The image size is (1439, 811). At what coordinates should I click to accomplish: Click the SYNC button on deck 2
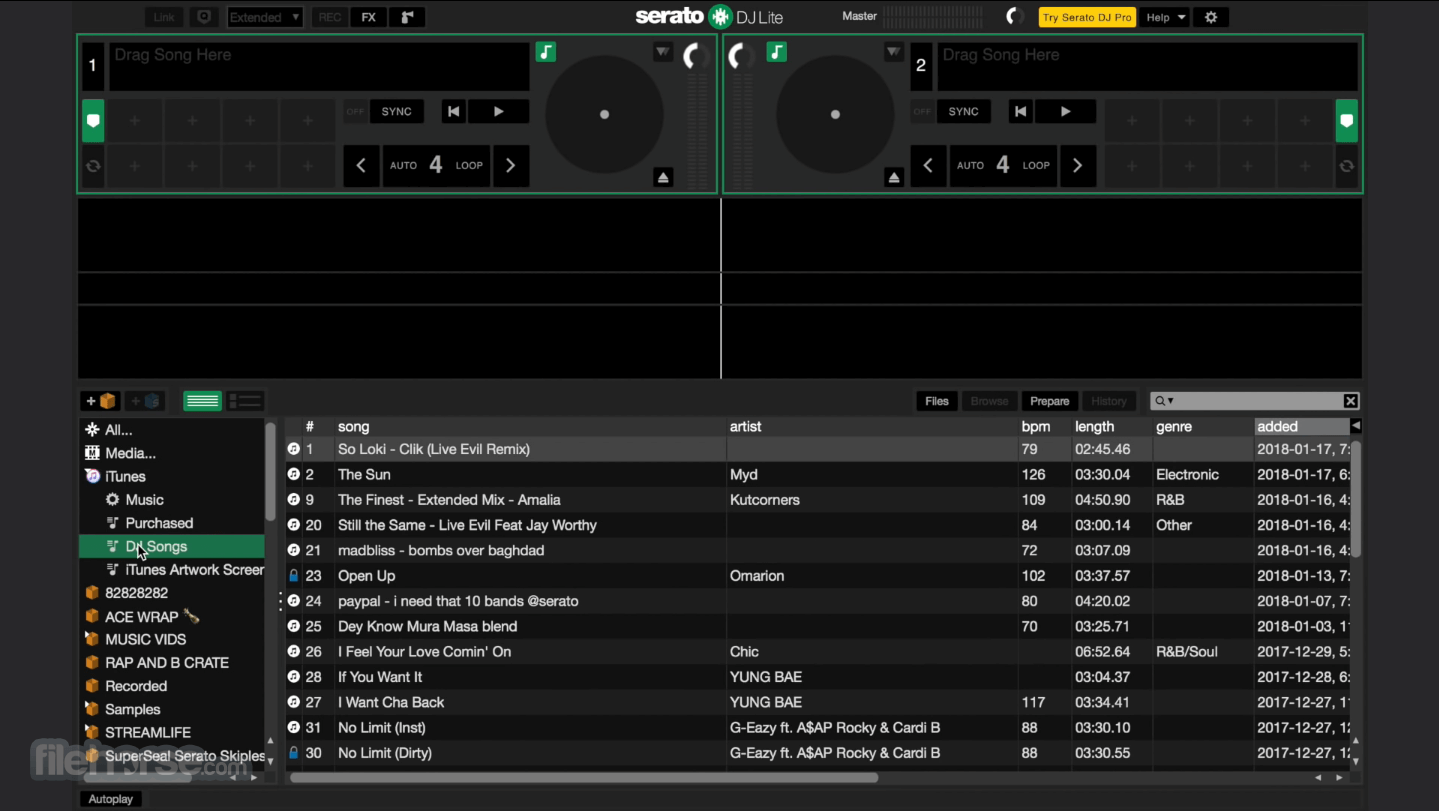click(x=964, y=111)
